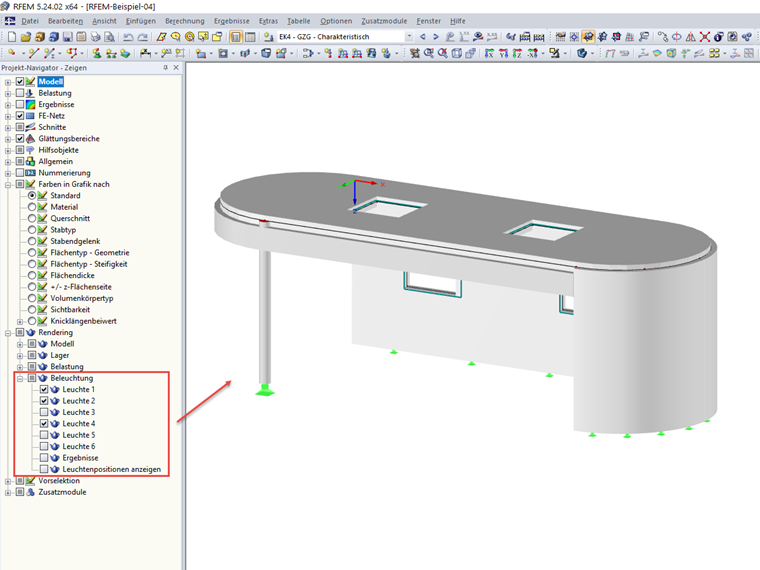Click the Print preview icon
The height and width of the screenshot is (570, 760).
[110, 37]
